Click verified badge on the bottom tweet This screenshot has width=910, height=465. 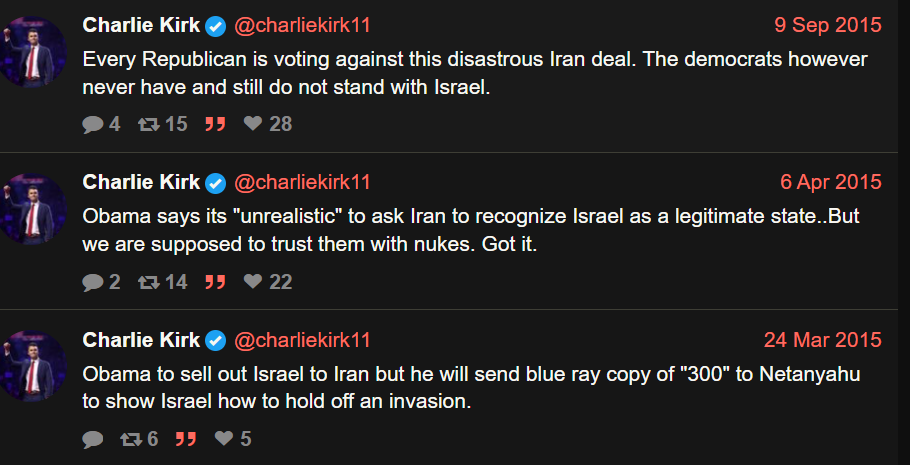[216, 341]
